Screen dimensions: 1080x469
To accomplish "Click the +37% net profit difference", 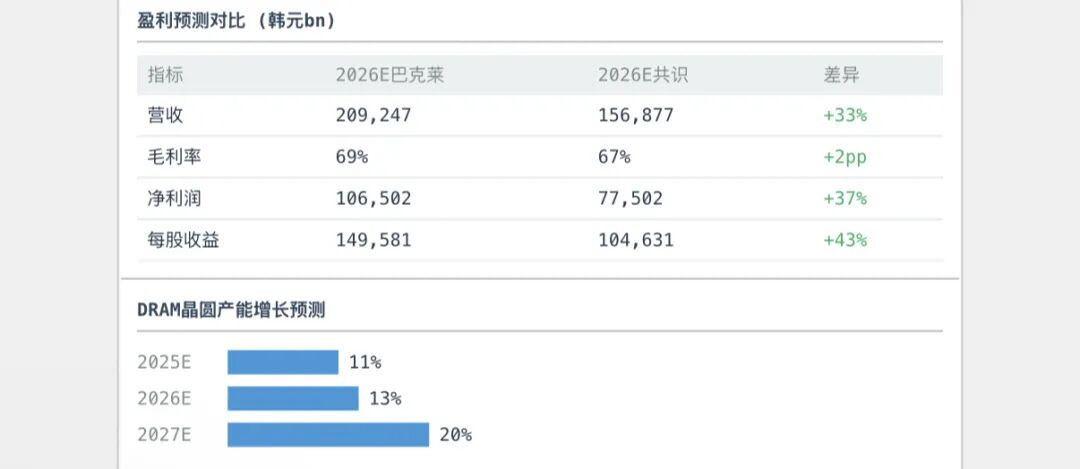I will tap(845, 198).
